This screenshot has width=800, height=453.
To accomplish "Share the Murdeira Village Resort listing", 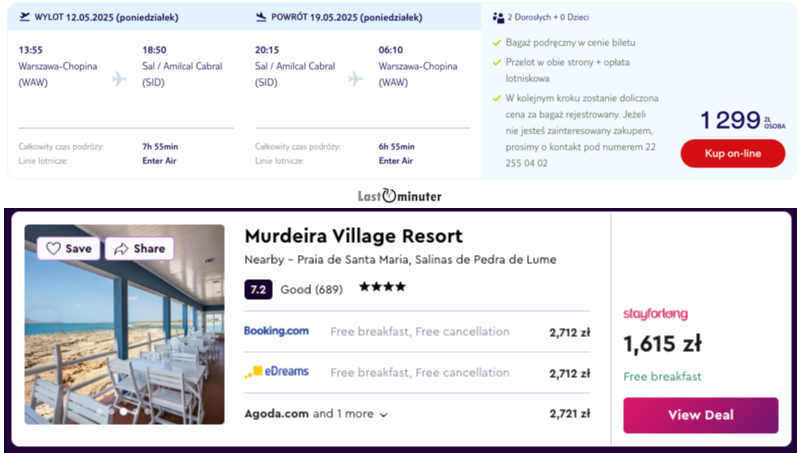I will pyautogui.click(x=139, y=248).
